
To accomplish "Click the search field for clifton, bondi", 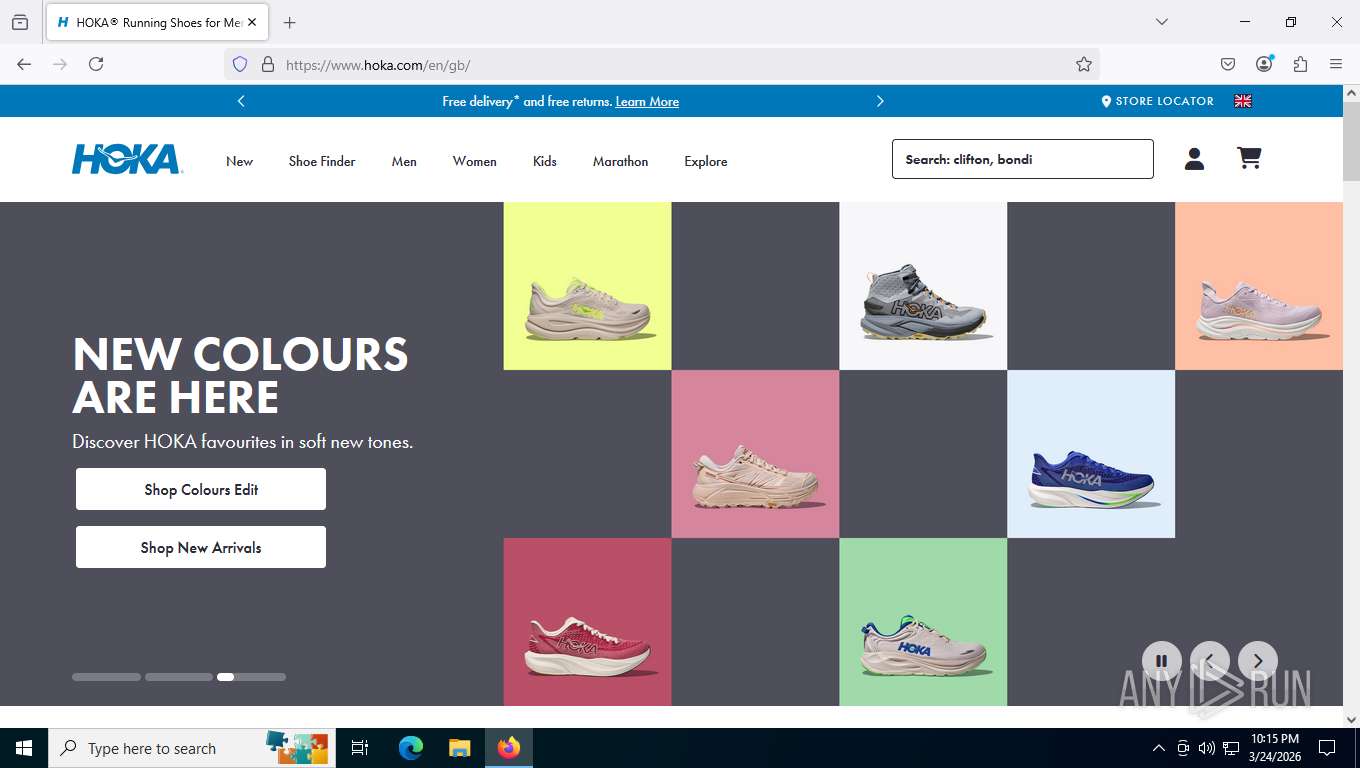I will coord(1022,159).
